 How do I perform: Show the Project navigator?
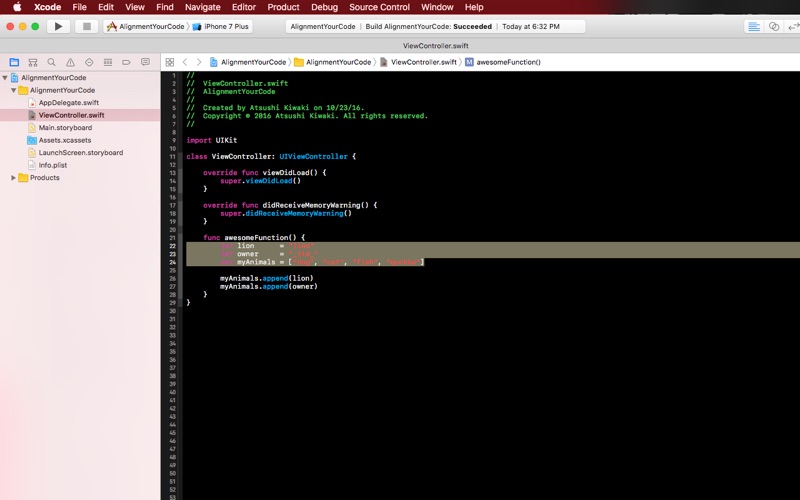coord(14,62)
